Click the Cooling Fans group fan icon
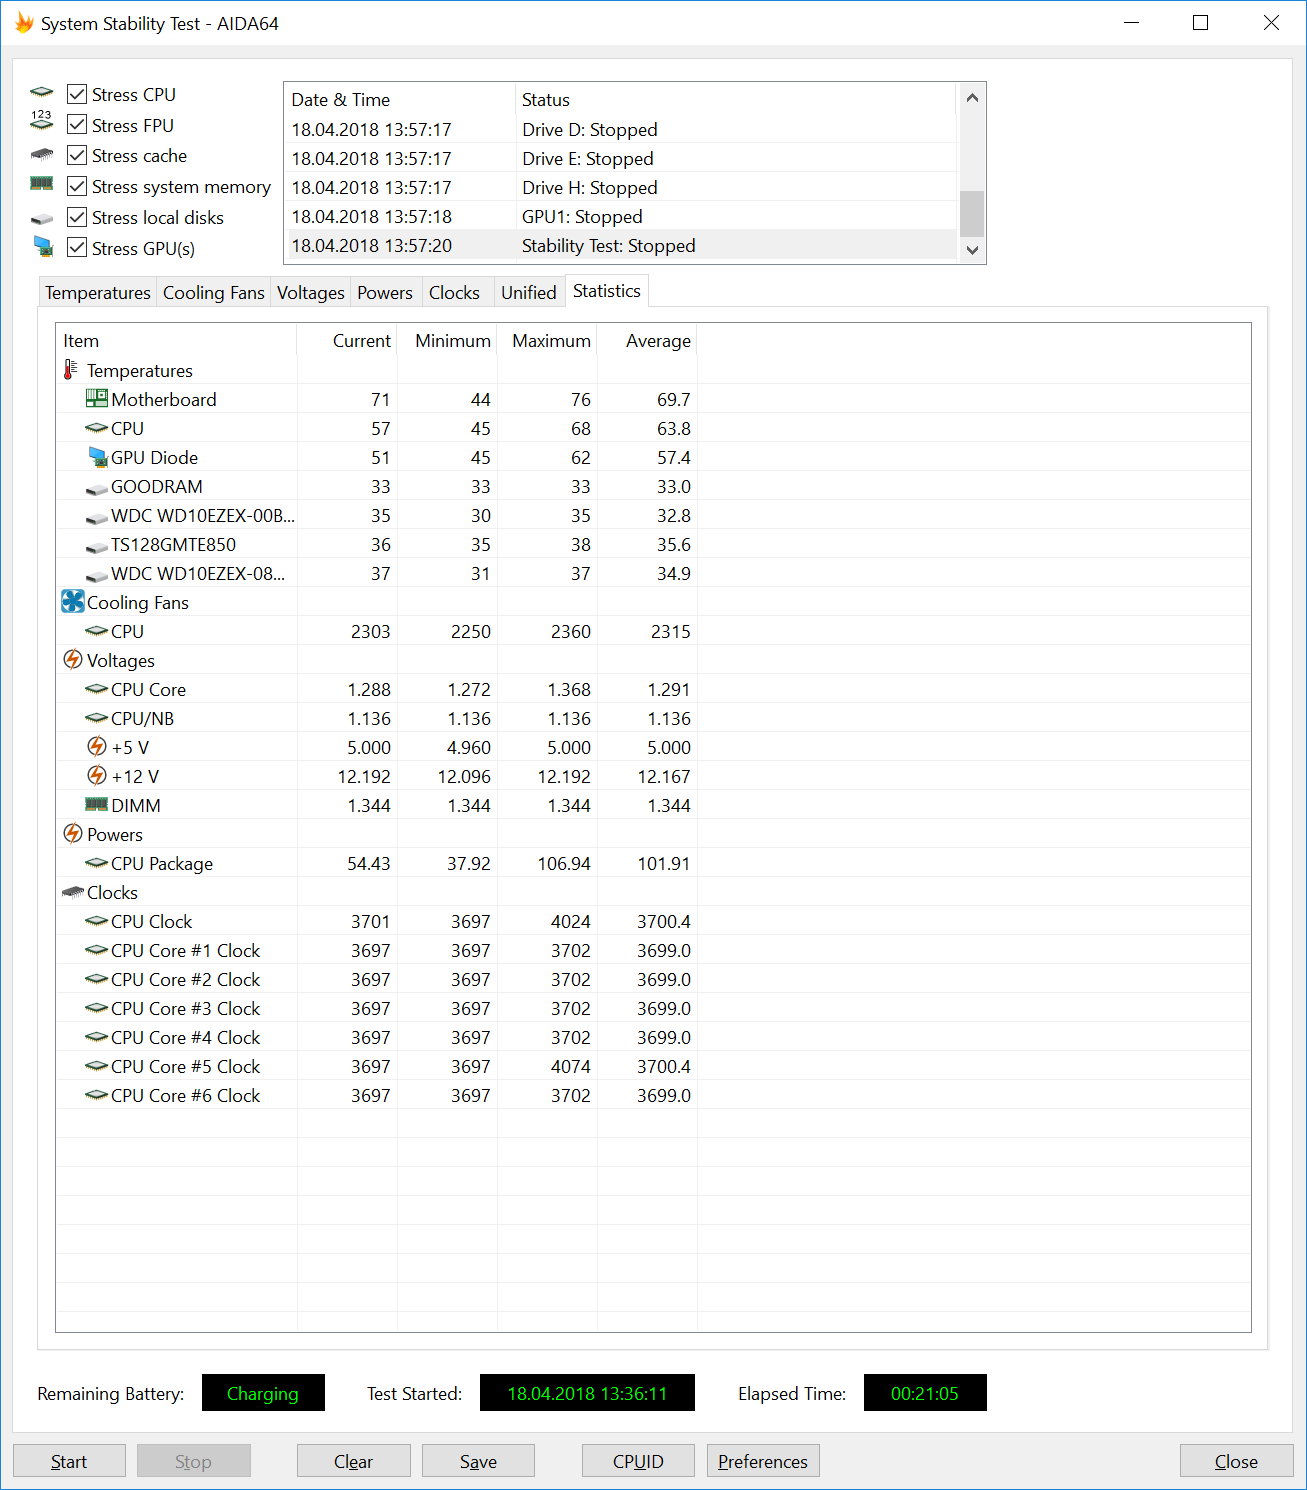 tap(73, 601)
